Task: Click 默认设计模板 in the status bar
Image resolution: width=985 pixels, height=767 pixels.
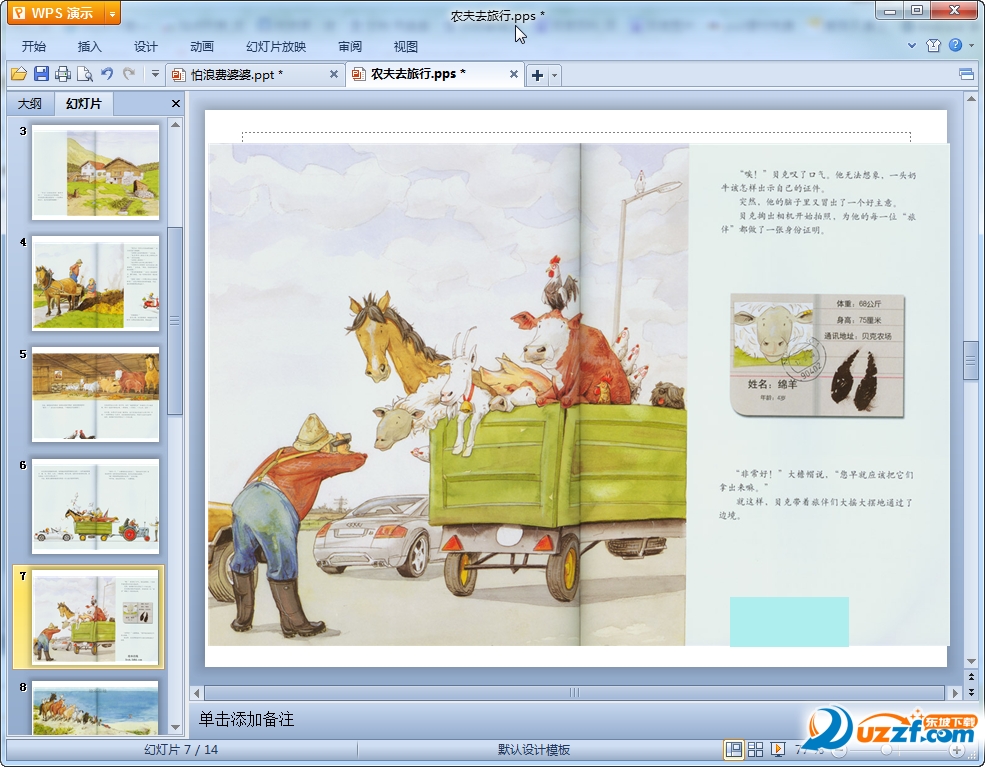Action: [534, 749]
